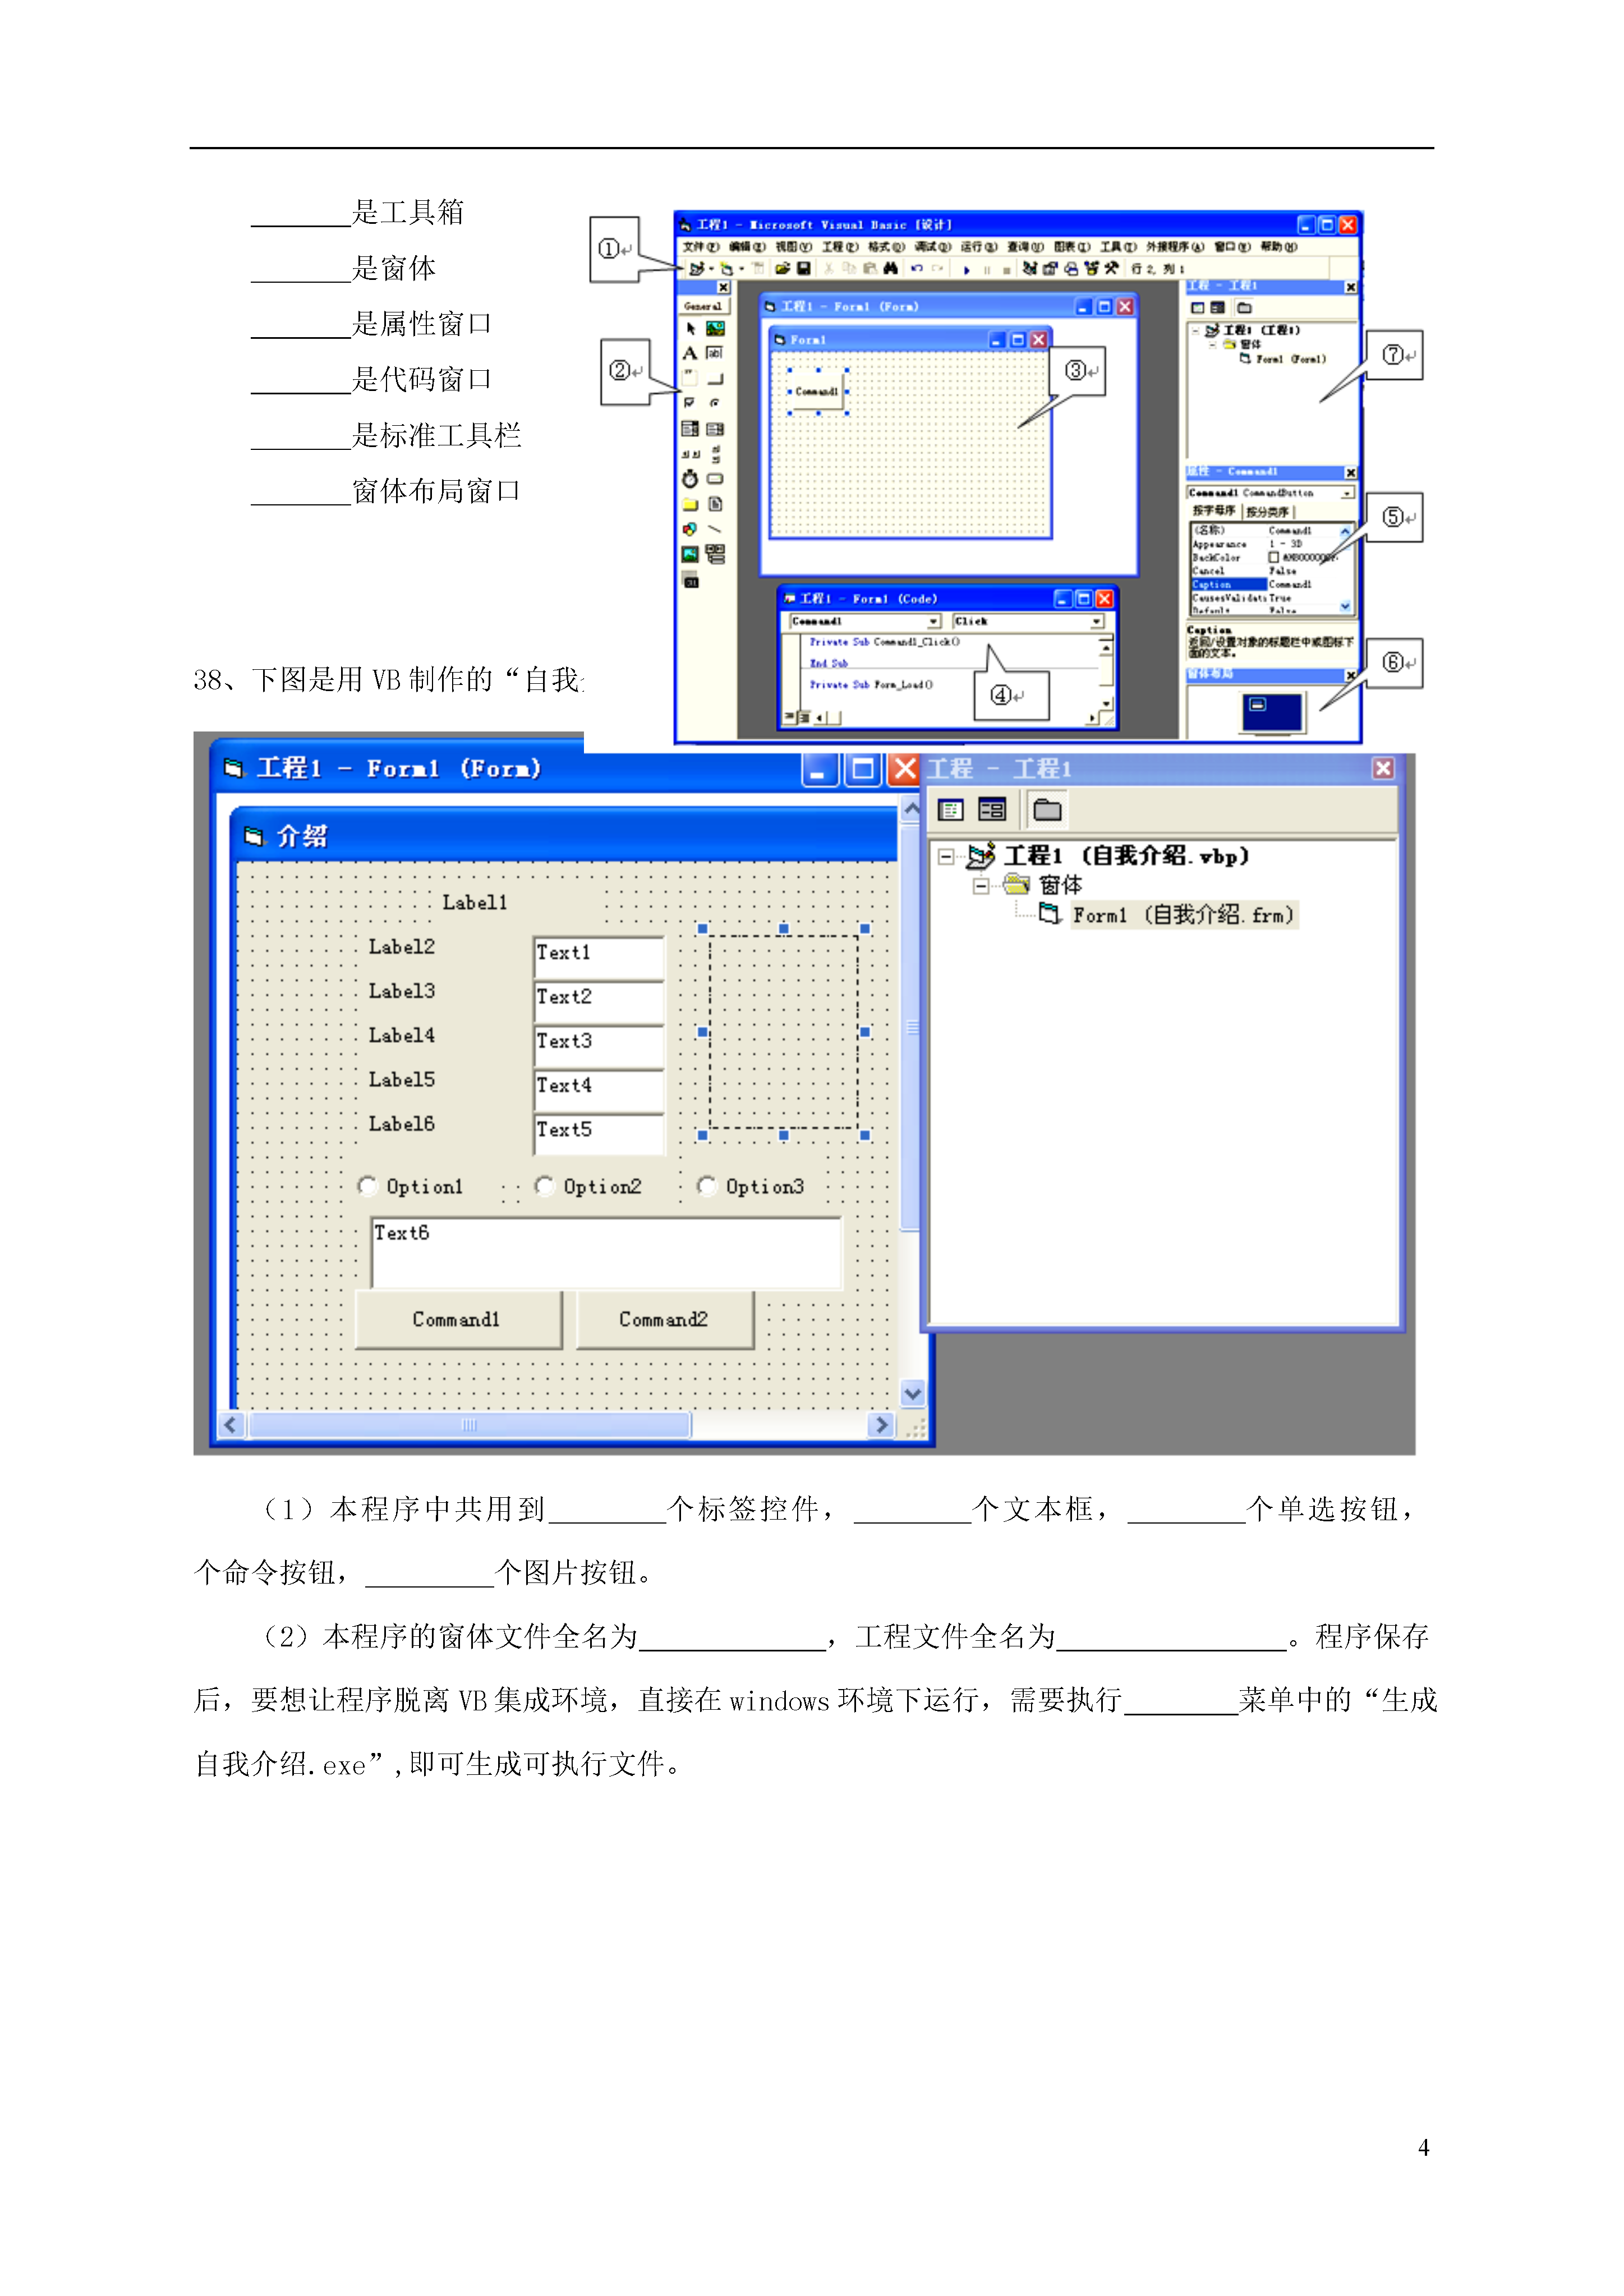Click the General tab of the toolbox

pos(703,307)
